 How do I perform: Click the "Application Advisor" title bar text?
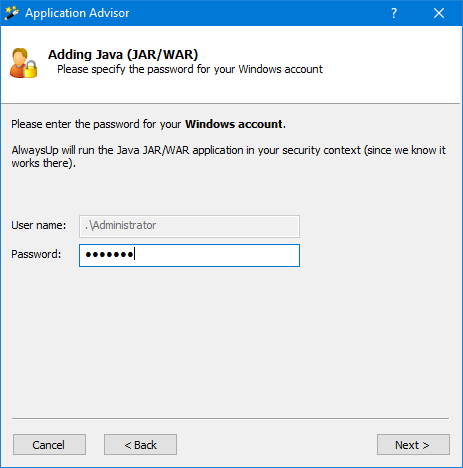(77, 13)
